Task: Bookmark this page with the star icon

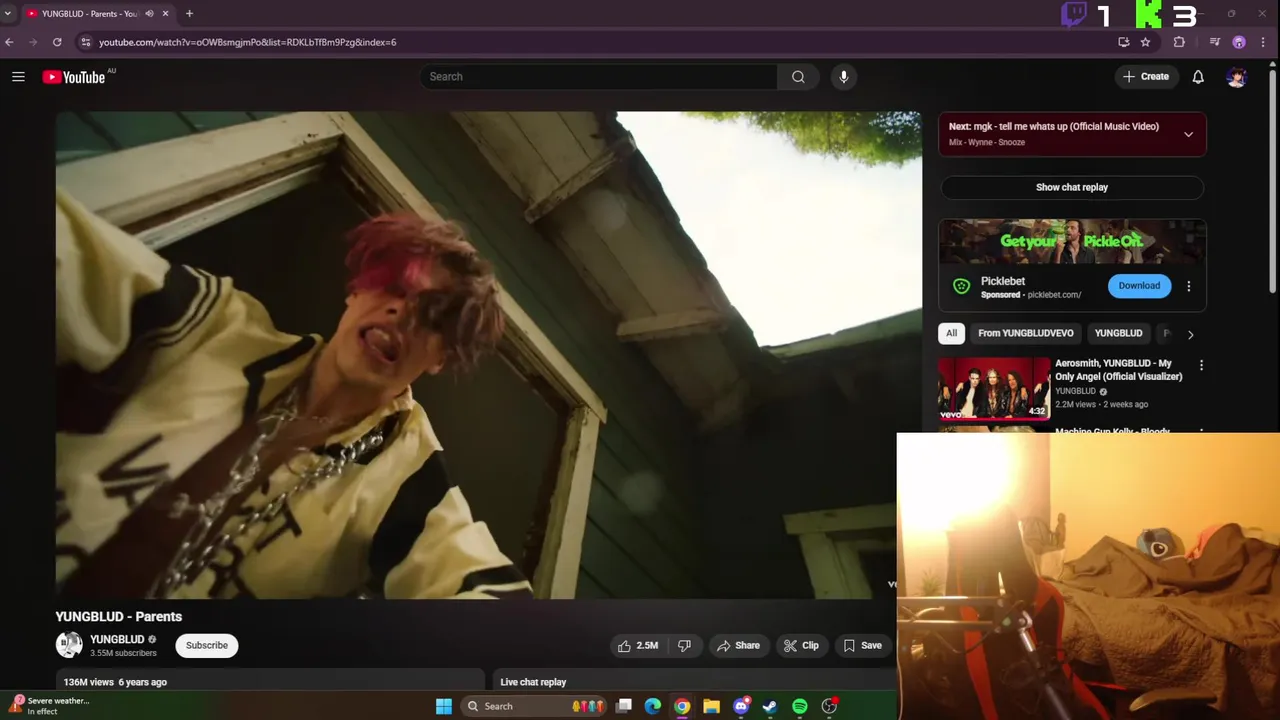Action: pyautogui.click(x=1145, y=42)
